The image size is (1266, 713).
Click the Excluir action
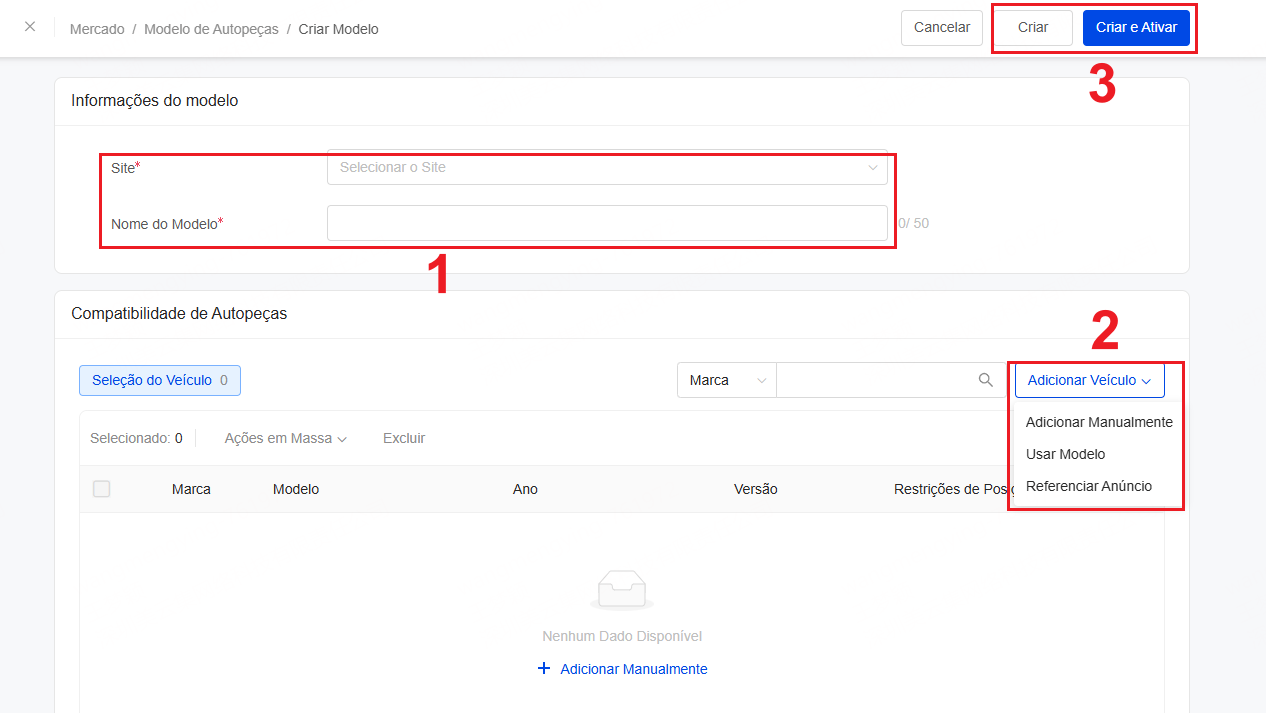(404, 438)
